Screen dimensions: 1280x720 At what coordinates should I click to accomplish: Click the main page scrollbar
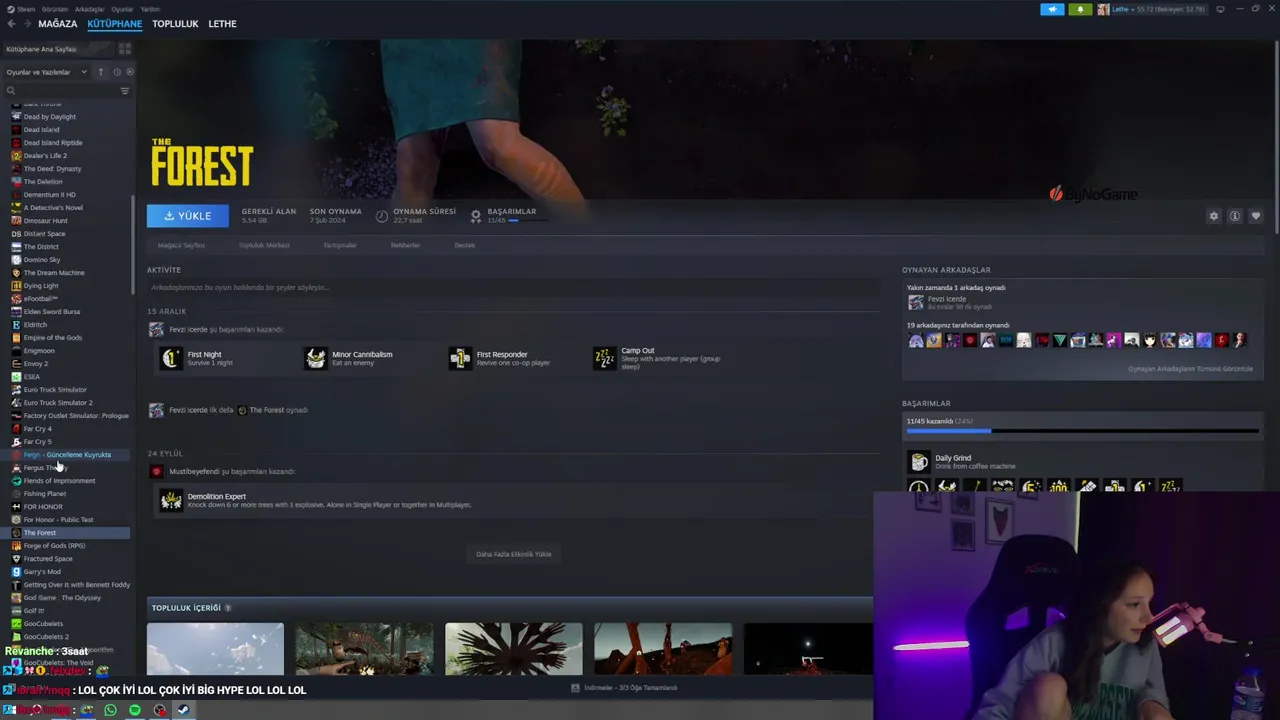[x=1276, y=139]
